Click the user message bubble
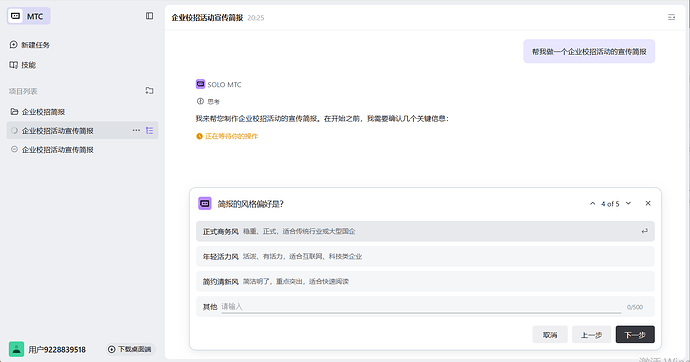Image resolution: width=690 pixels, height=362 pixels. click(589, 51)
